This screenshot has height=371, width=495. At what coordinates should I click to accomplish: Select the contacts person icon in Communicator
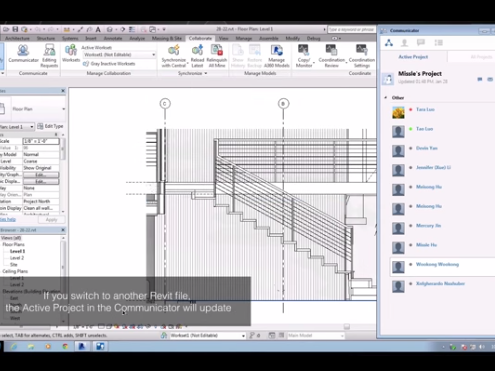click(x=404, y=43)
